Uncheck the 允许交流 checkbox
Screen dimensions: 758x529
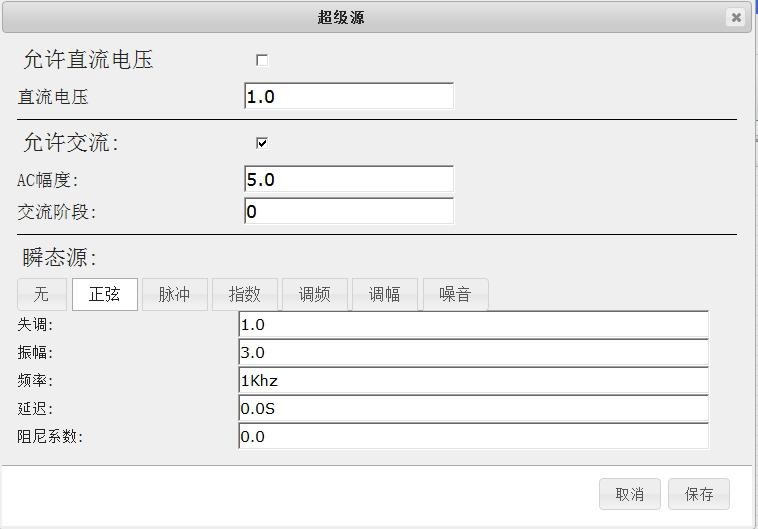(262, 143)
